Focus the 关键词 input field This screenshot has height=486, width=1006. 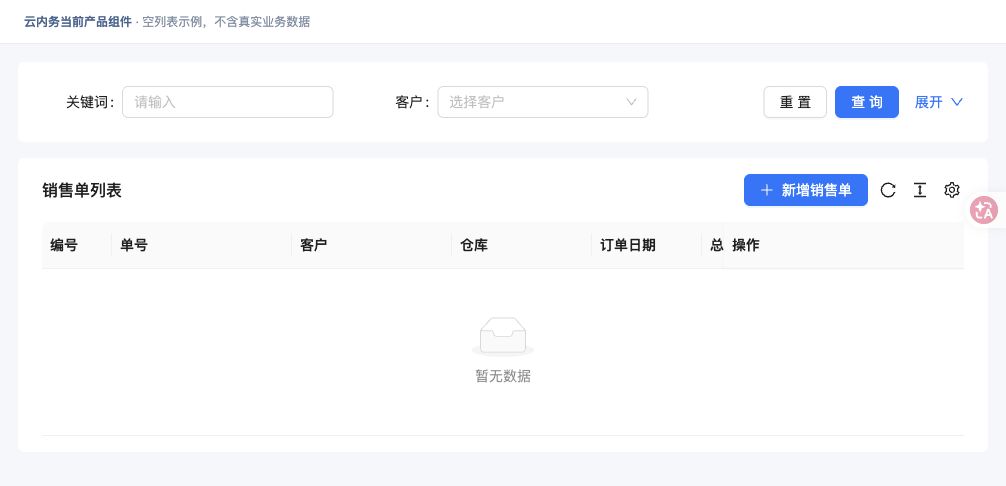(x=228, y=102)
